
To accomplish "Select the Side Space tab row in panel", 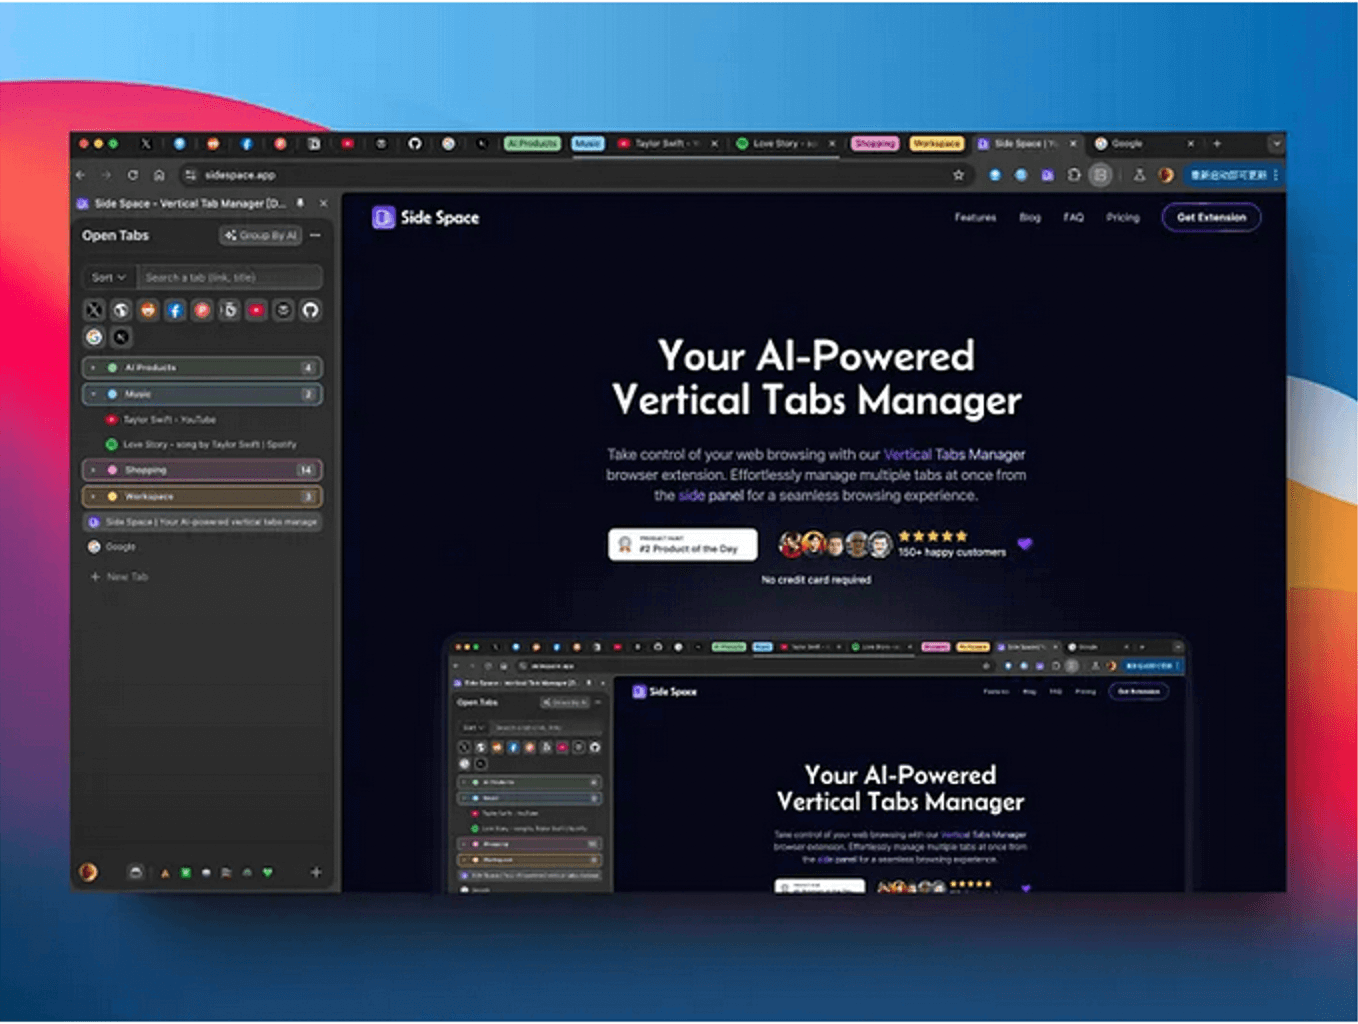I will tap(202, 522).
